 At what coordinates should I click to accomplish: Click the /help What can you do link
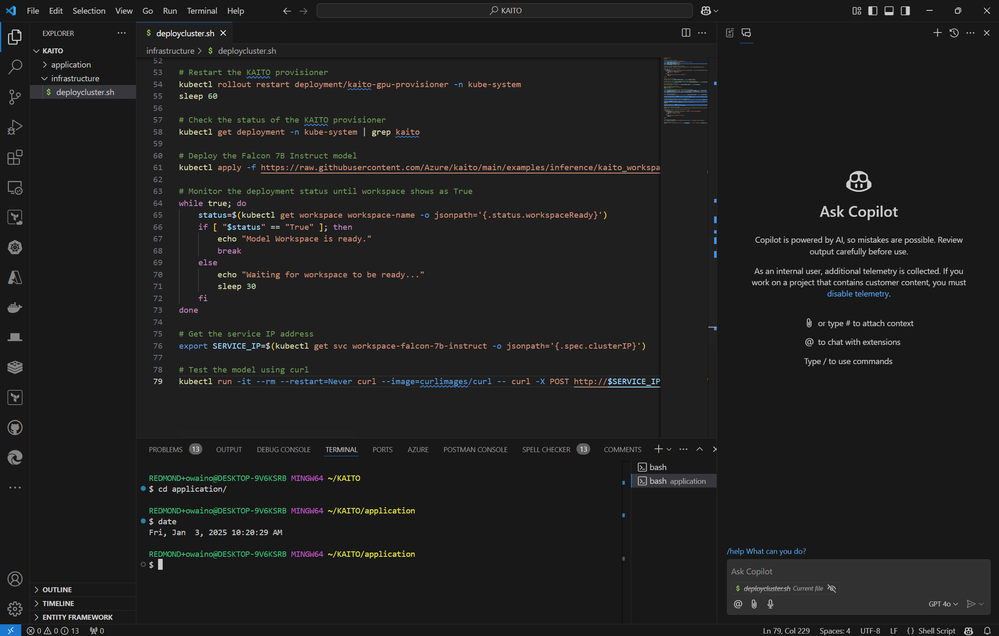766,551
